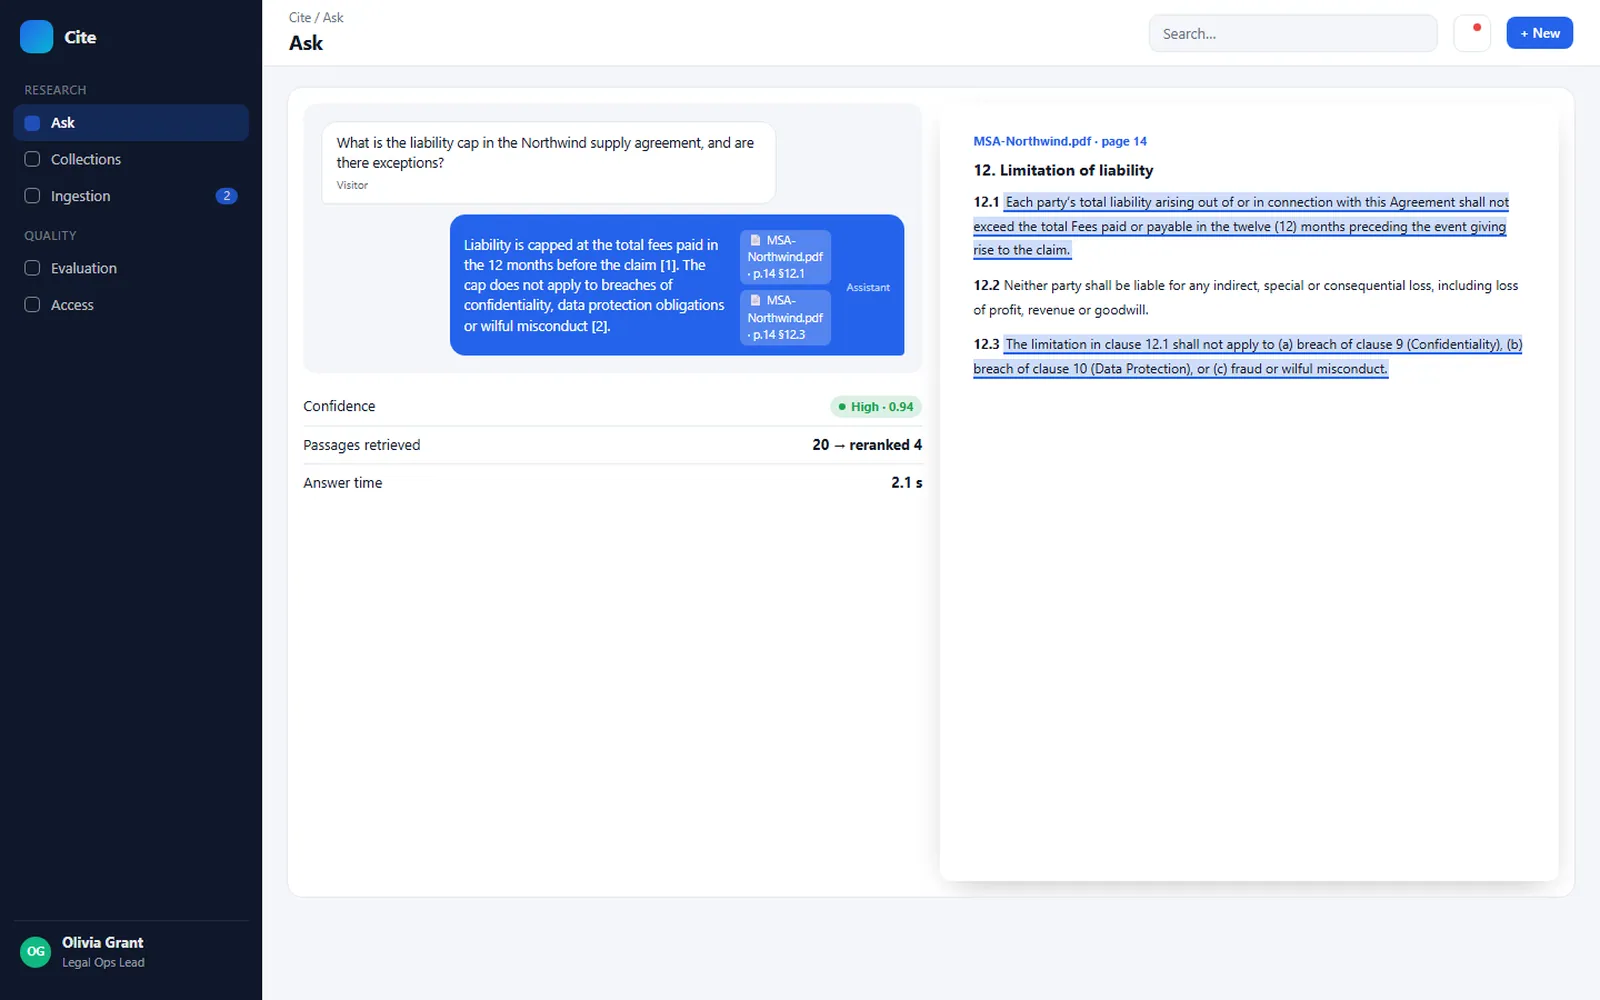Click the '20 → reranked 4' value
Screen dimensions: 1600x1000
pos(867,445)
